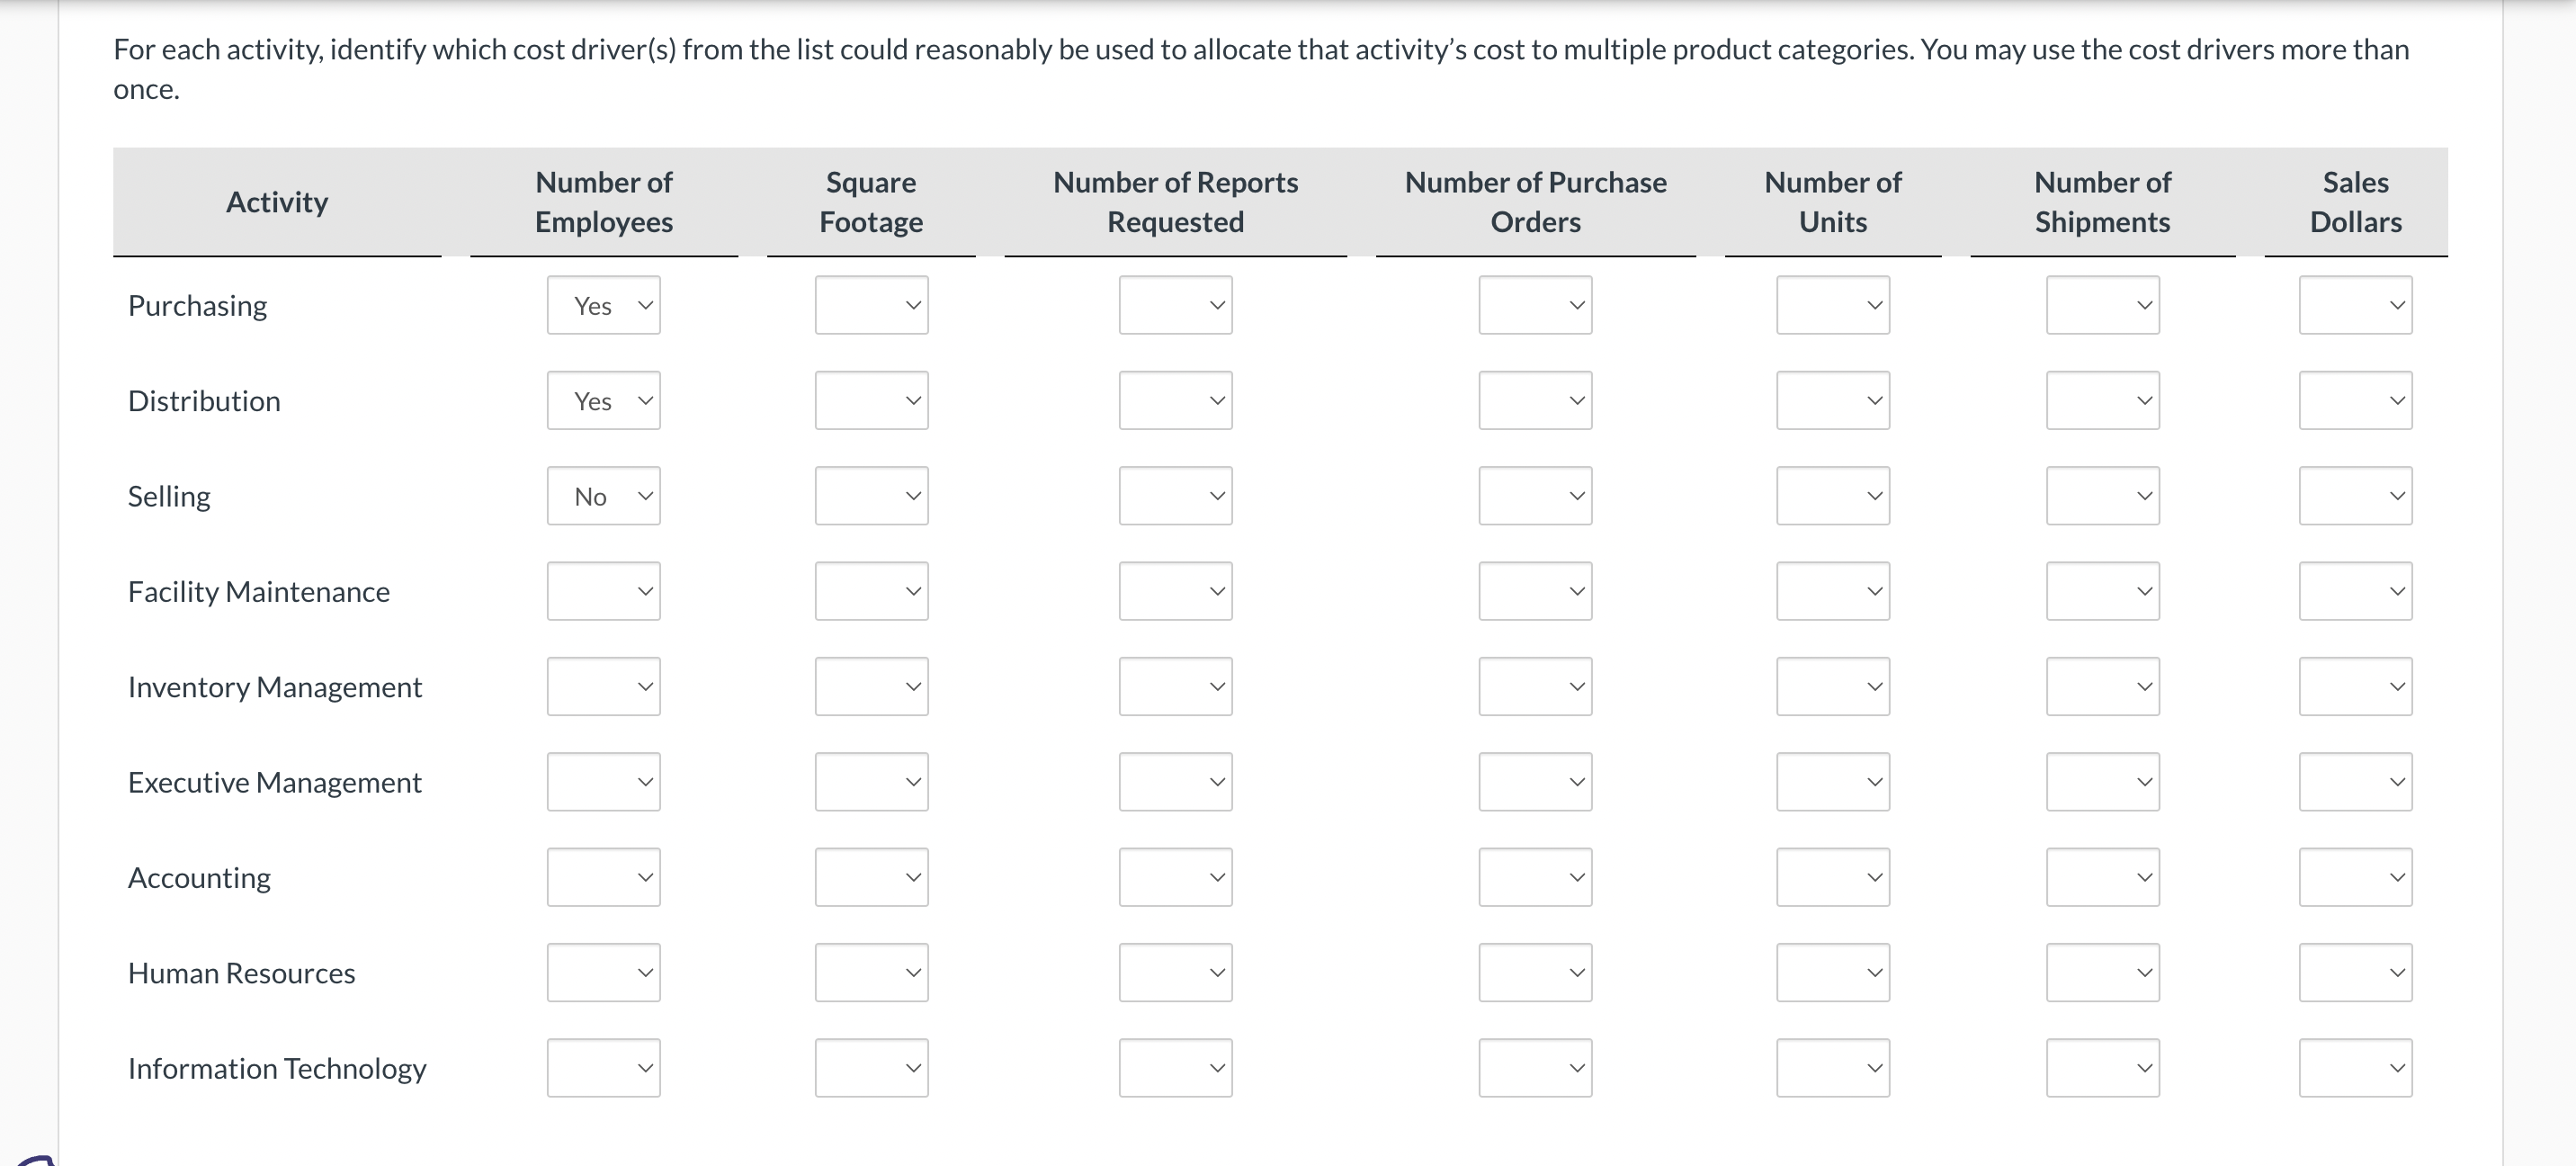2576x1166 pixels.
Task: Open the Reports Requested dropdown for Executive Management
Action: (x=1175, y=781)
